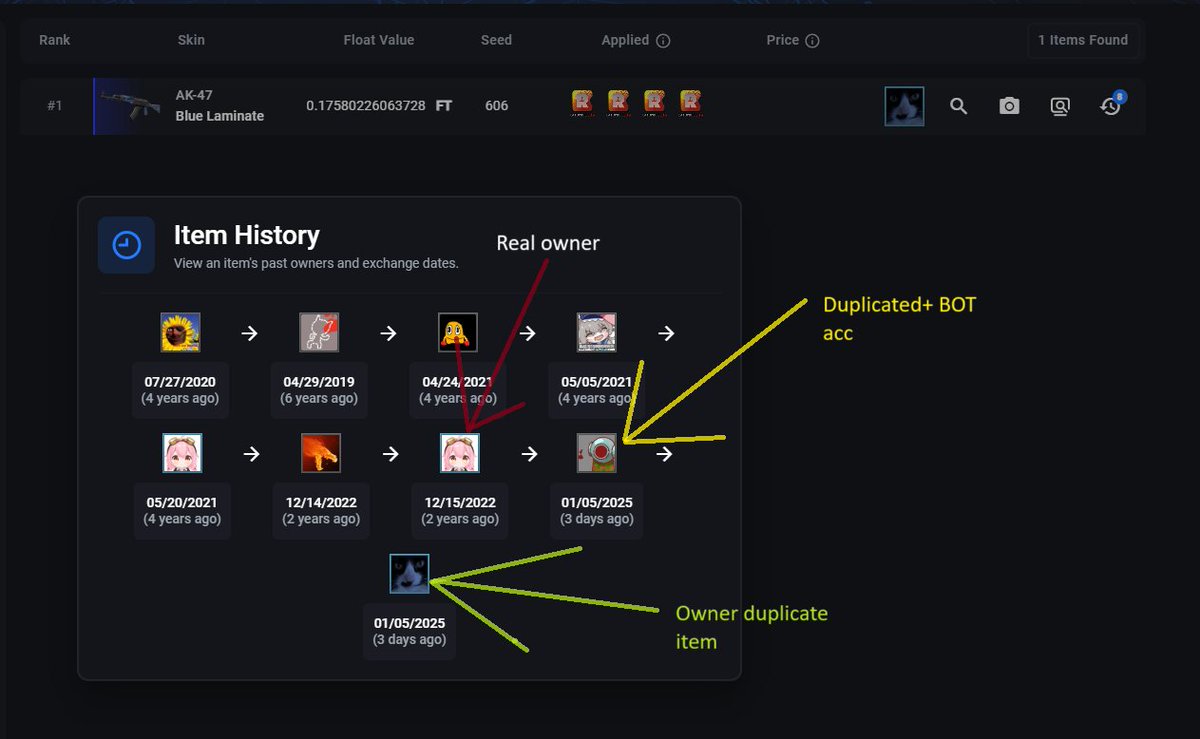
Task: Click seed value 606
Action: (497, 105)
